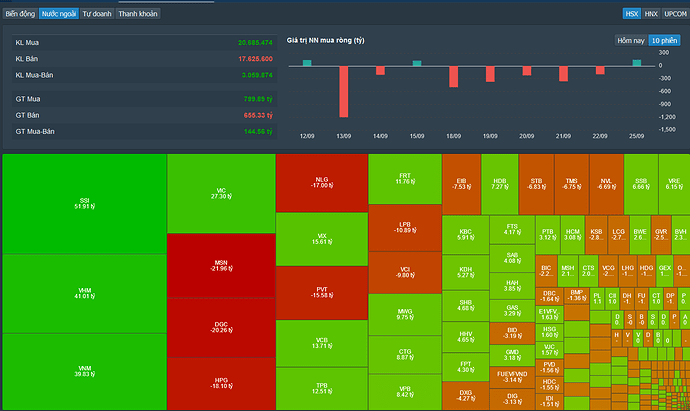Image resolution: width=690 pixels, height=411 pixels.
Task: Switch to the Biến động tab
Action: coord(20,14)
